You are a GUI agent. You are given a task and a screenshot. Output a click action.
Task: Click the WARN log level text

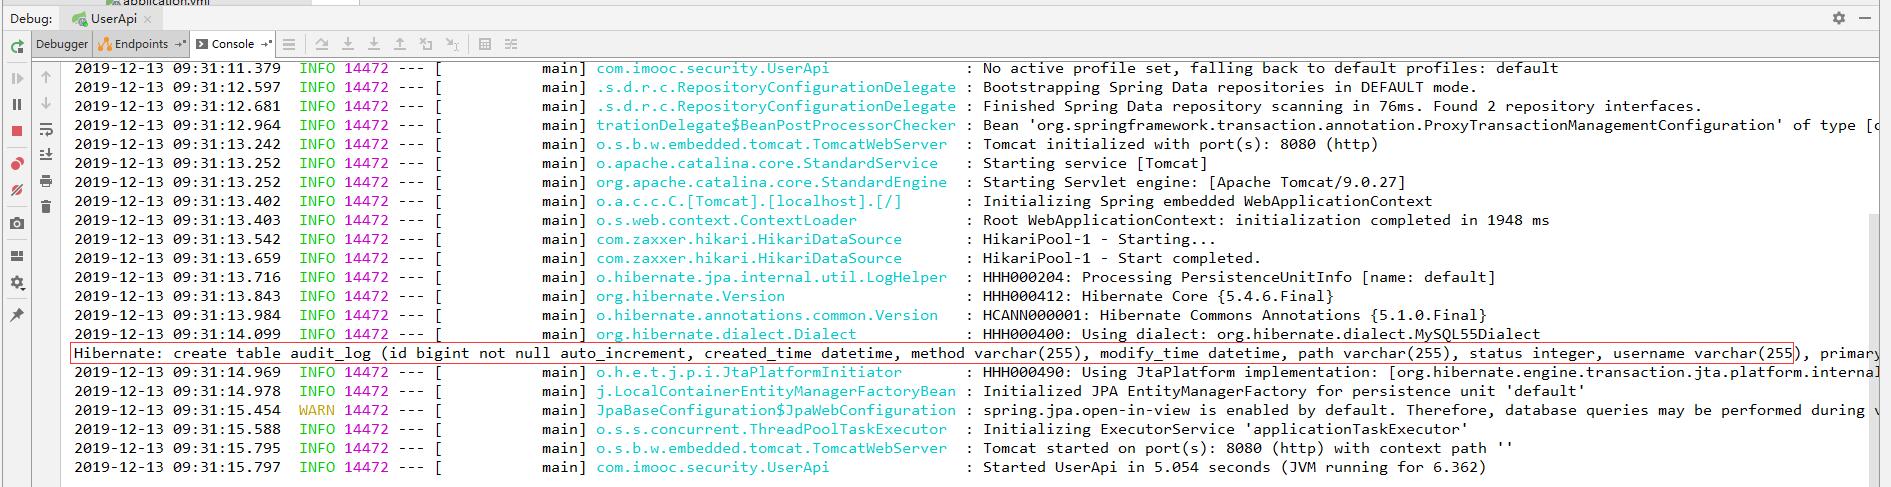pos(317,410)
